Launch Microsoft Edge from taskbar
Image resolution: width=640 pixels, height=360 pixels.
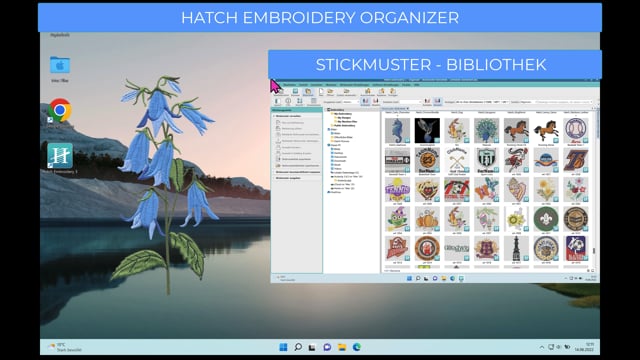click(x=357, y=347)
